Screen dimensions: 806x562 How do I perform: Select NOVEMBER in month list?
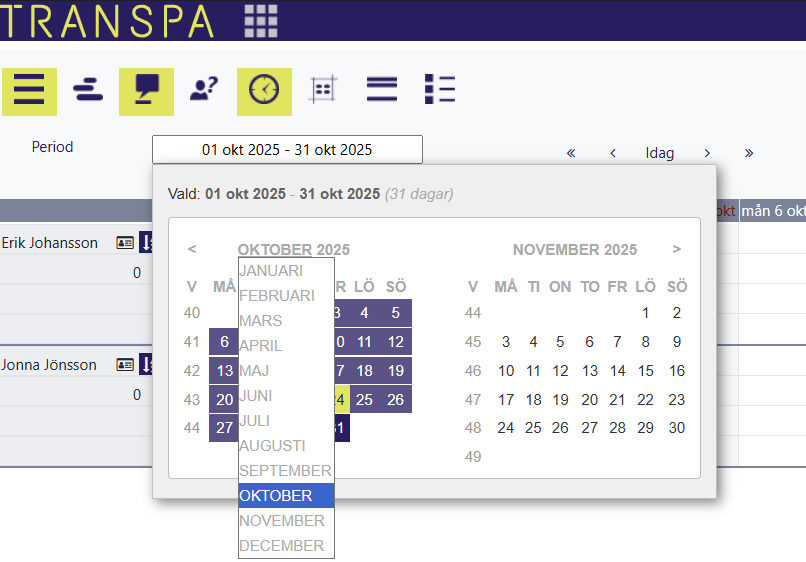coord(286,521)
